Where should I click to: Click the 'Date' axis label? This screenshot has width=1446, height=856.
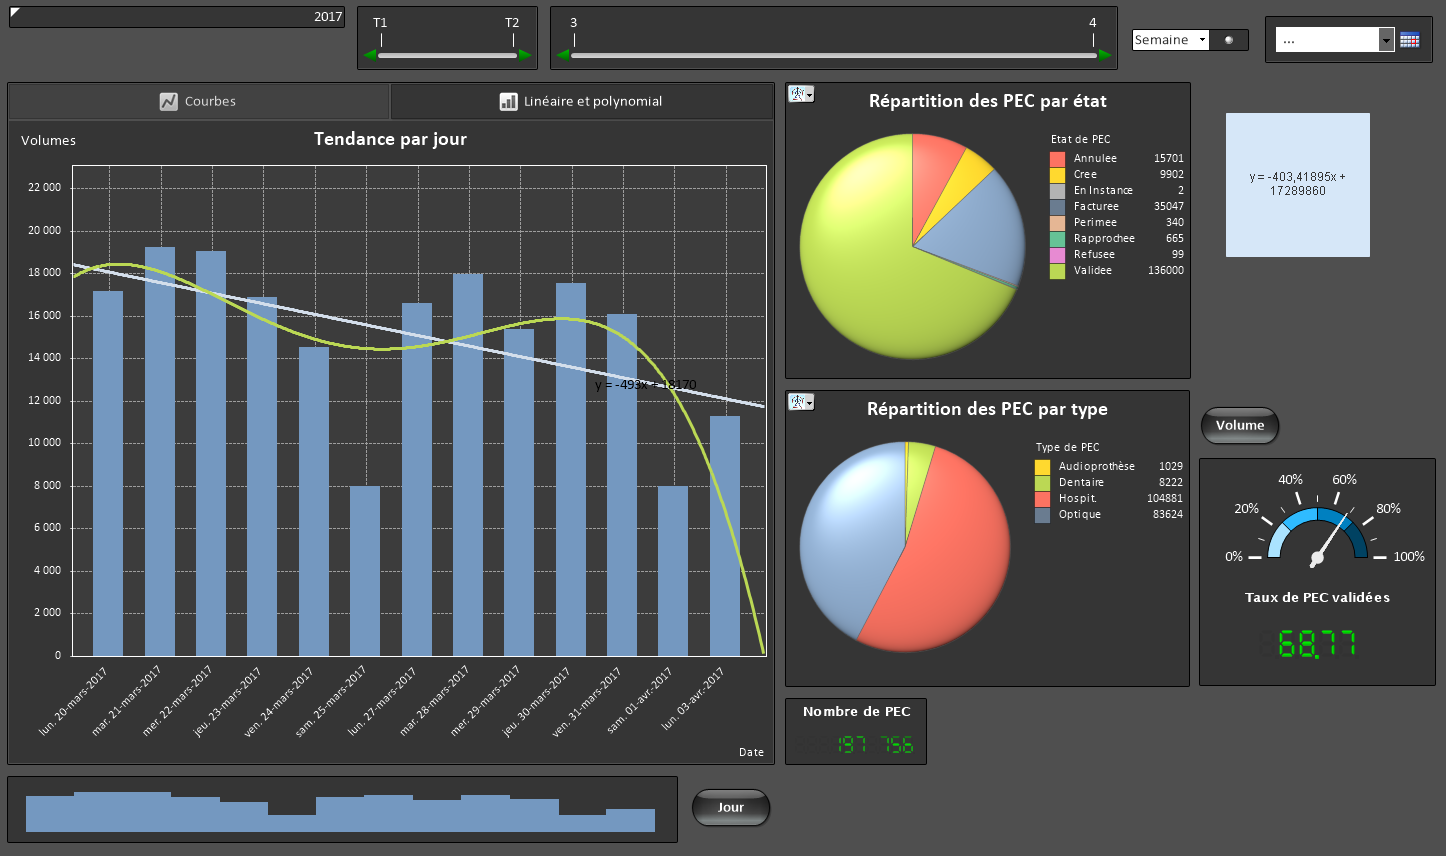click(751, 752)
